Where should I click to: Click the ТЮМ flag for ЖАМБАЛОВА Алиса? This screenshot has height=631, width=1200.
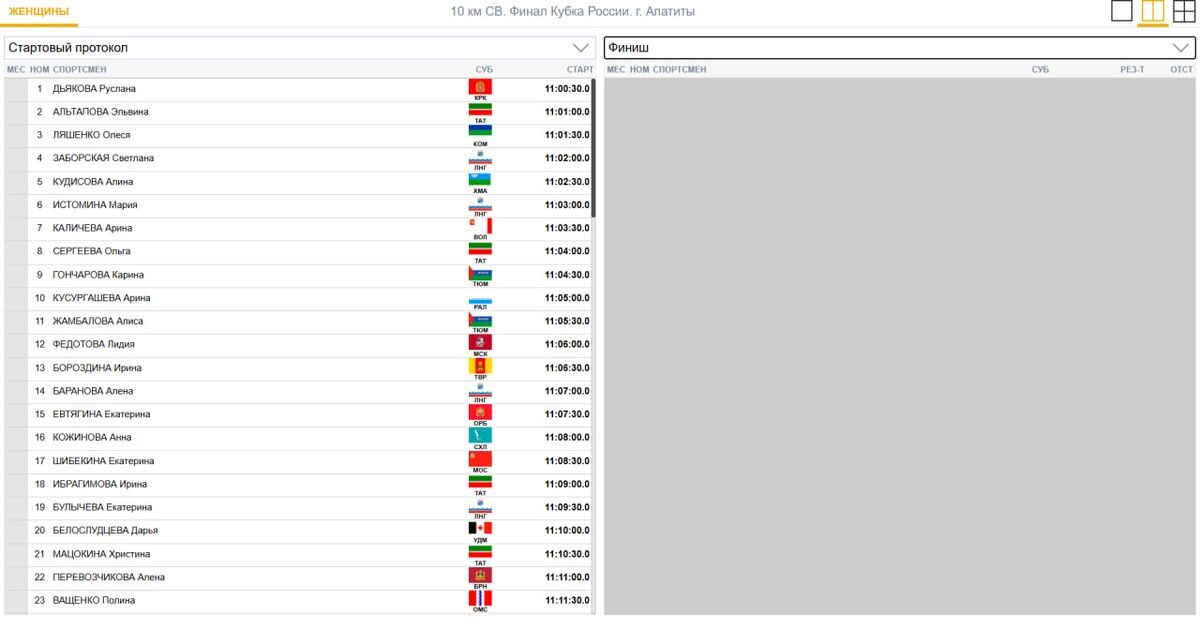tap(480, 319)
